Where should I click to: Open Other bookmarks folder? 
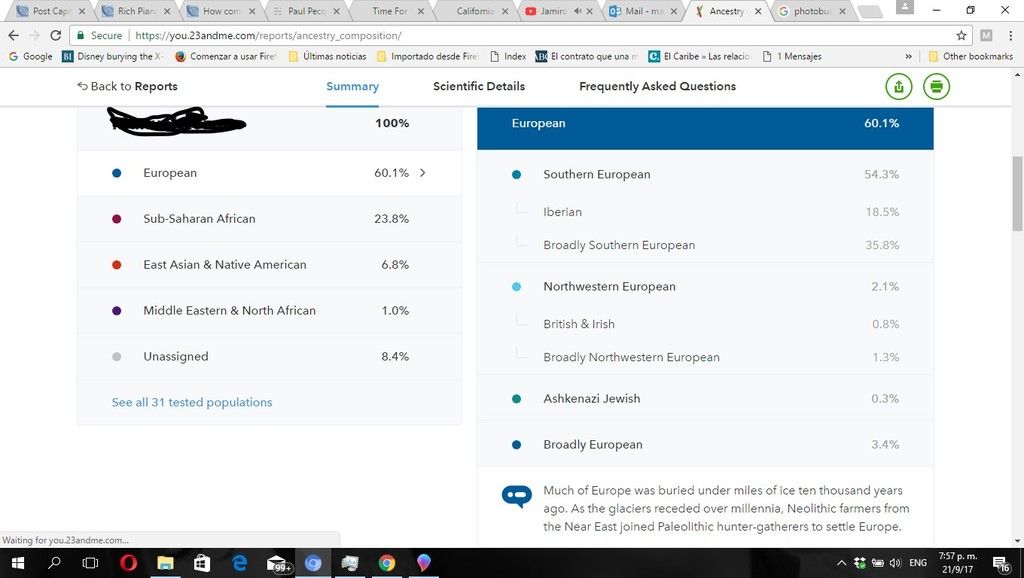(970, 56)
